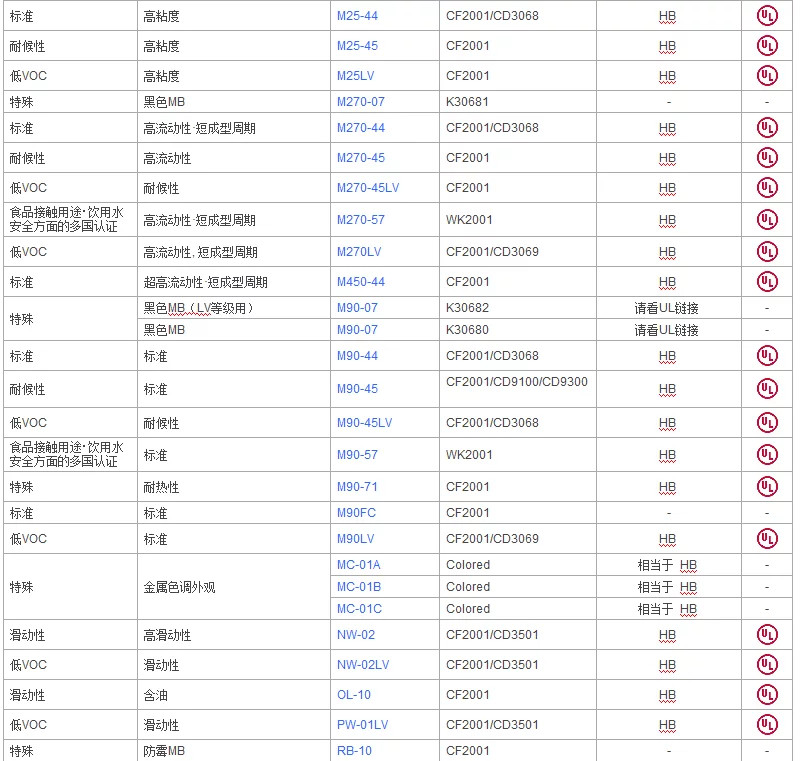Image resolution: width=800 pixels, height=761 pixels.
Task: Click 相当于 HB in the MC-01A row
Action: point(667,565)
